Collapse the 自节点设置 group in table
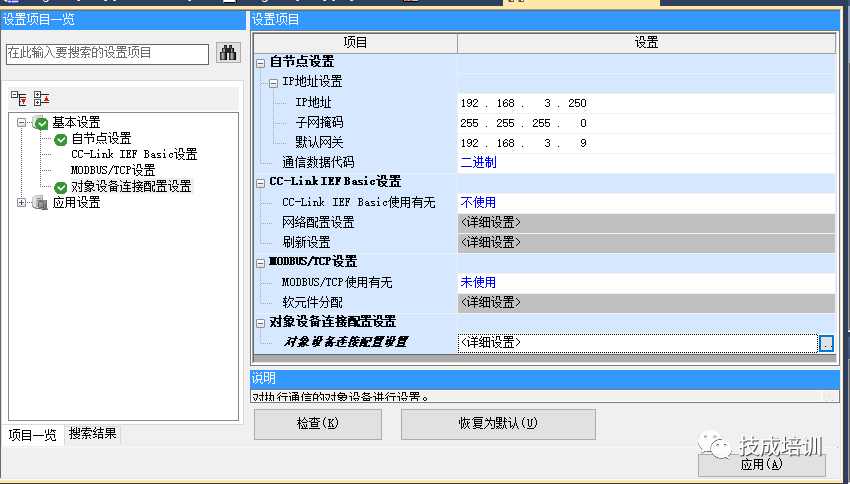Viewport: 850px width, 484px height. point(260,63)
